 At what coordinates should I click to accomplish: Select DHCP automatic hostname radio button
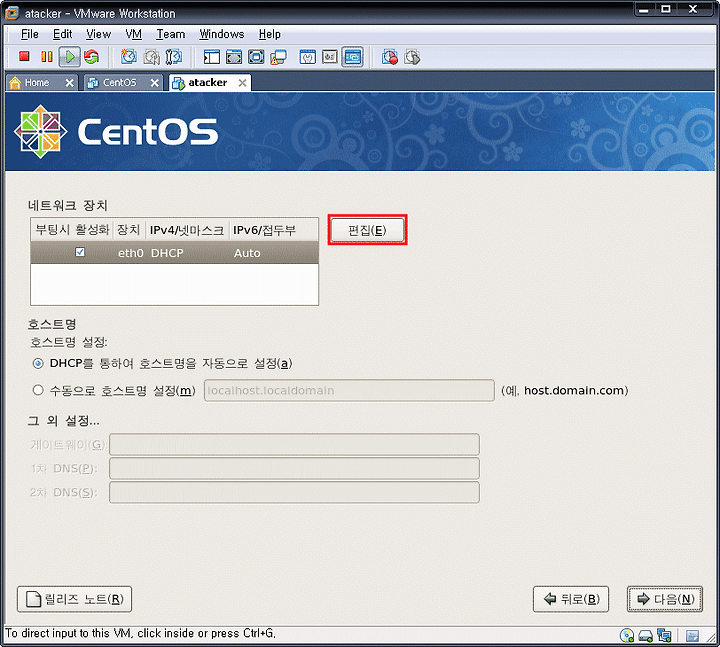[x=38, y=364]
